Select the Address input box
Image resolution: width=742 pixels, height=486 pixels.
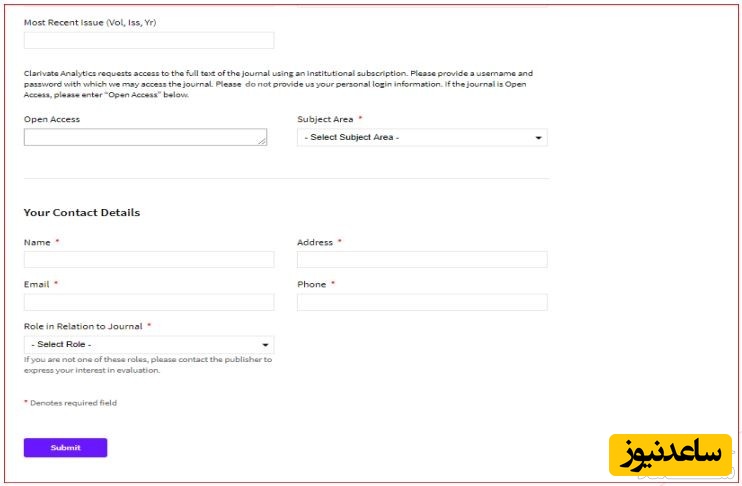(422, 260)
